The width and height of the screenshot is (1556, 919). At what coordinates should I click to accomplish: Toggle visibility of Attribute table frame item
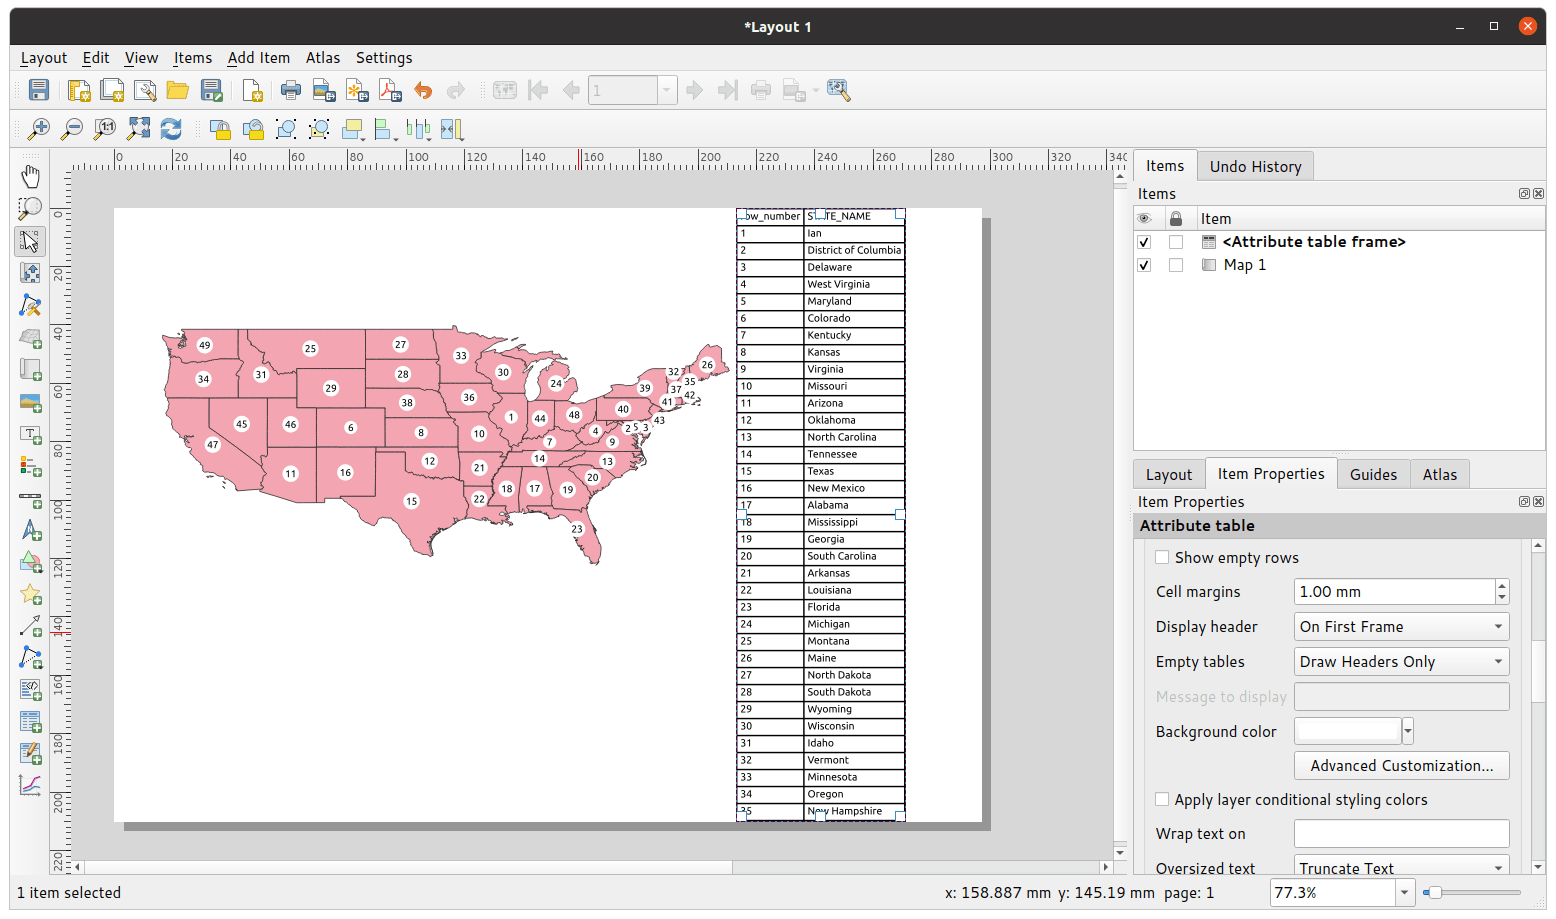(x=1144, y=242)
